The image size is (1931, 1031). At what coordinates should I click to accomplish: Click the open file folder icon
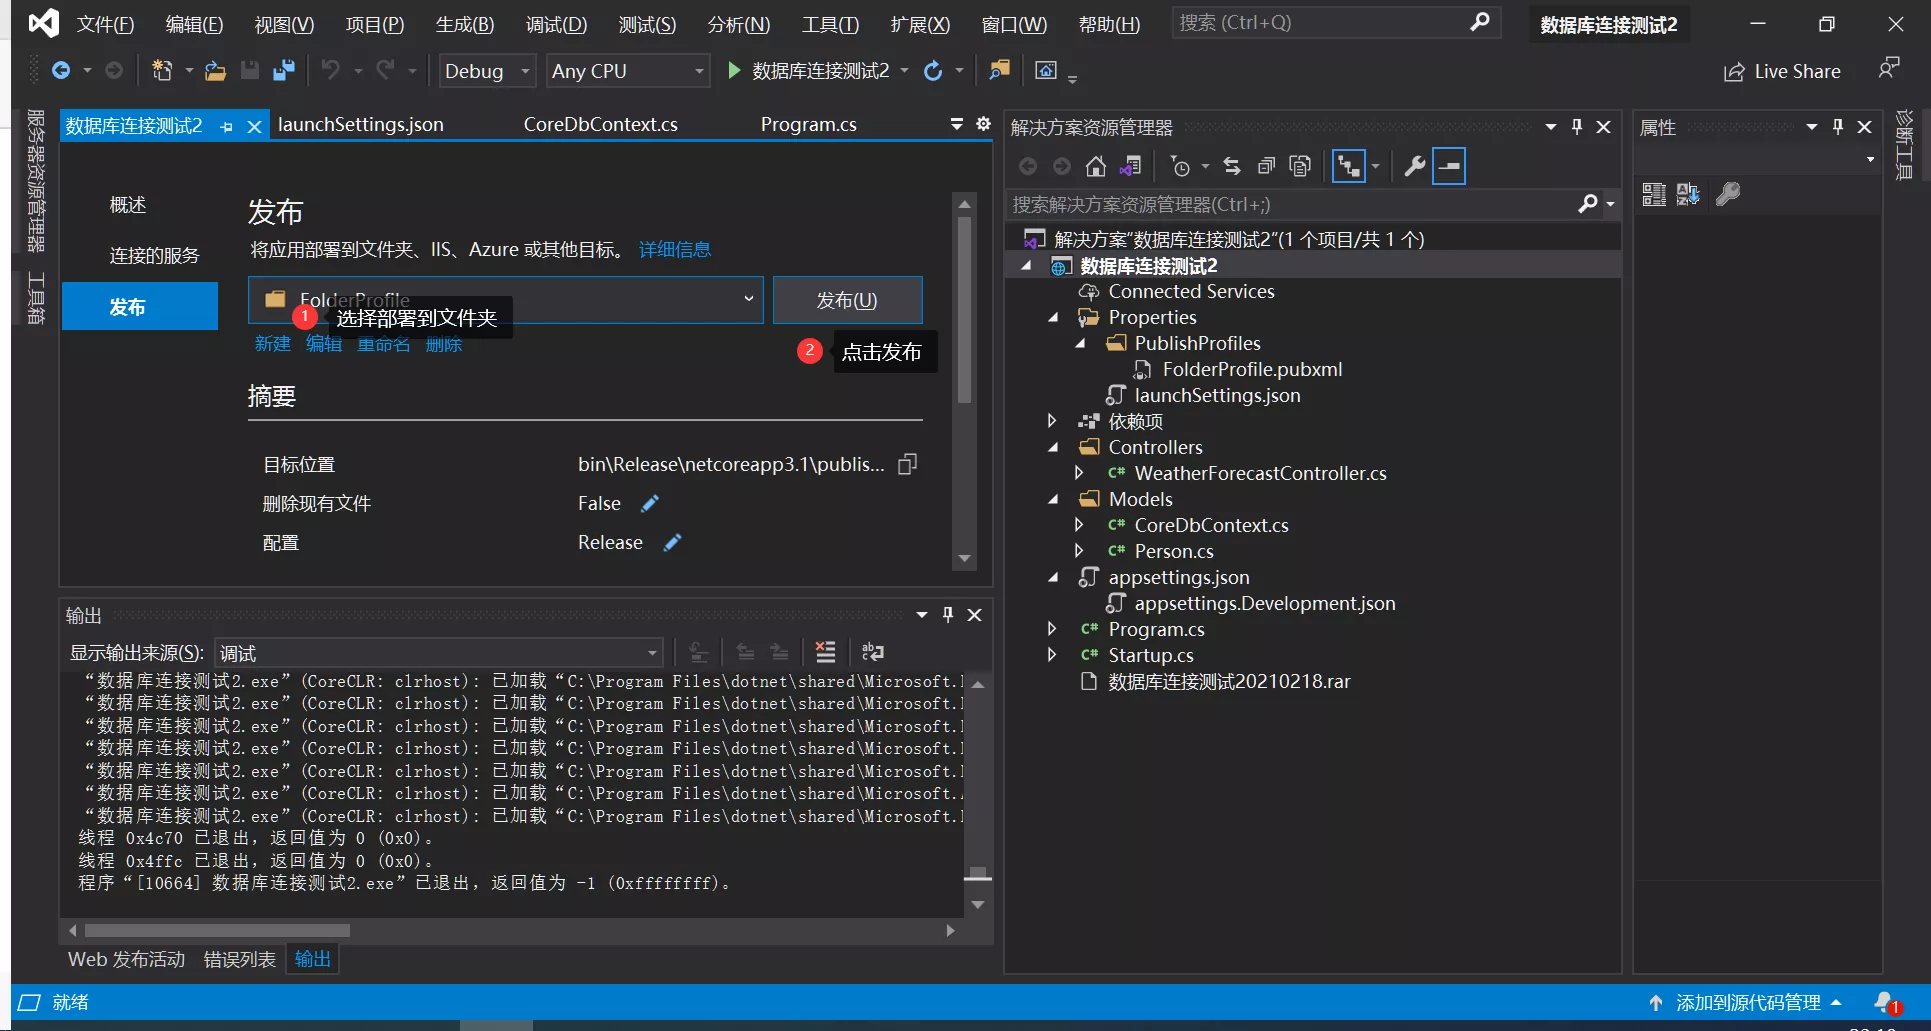(215, 71)
